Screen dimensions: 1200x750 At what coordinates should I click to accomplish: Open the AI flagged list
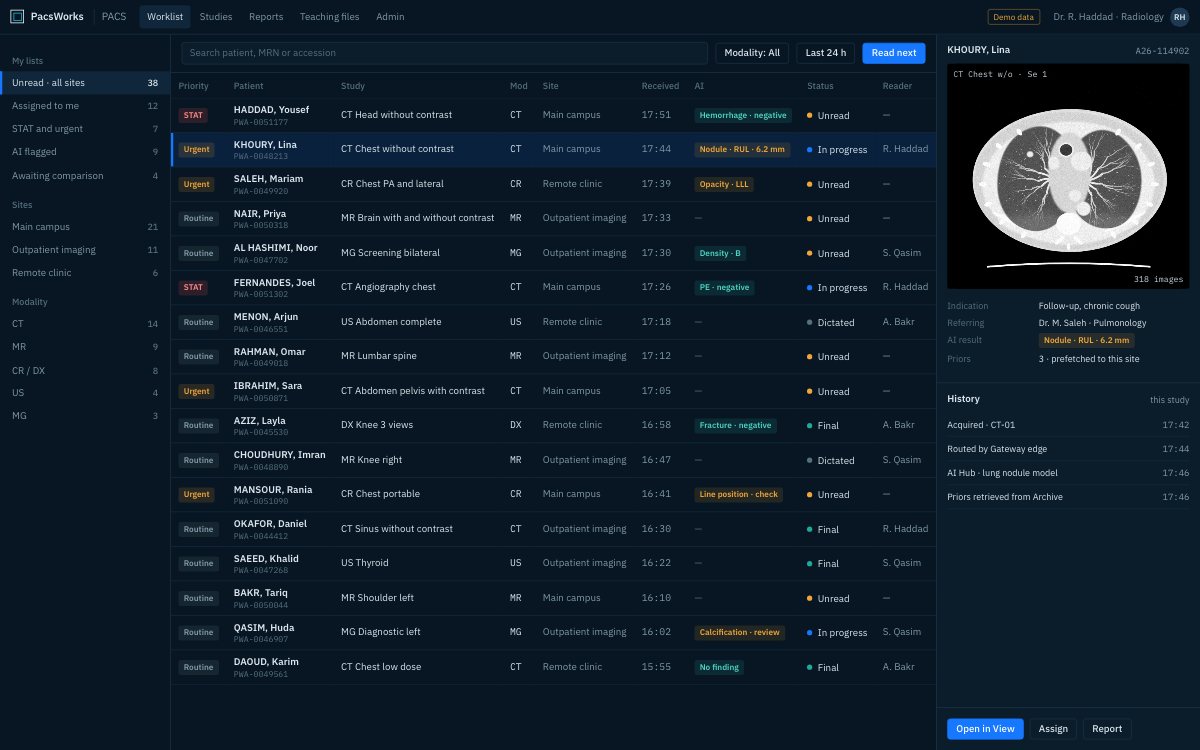(85, 152)
